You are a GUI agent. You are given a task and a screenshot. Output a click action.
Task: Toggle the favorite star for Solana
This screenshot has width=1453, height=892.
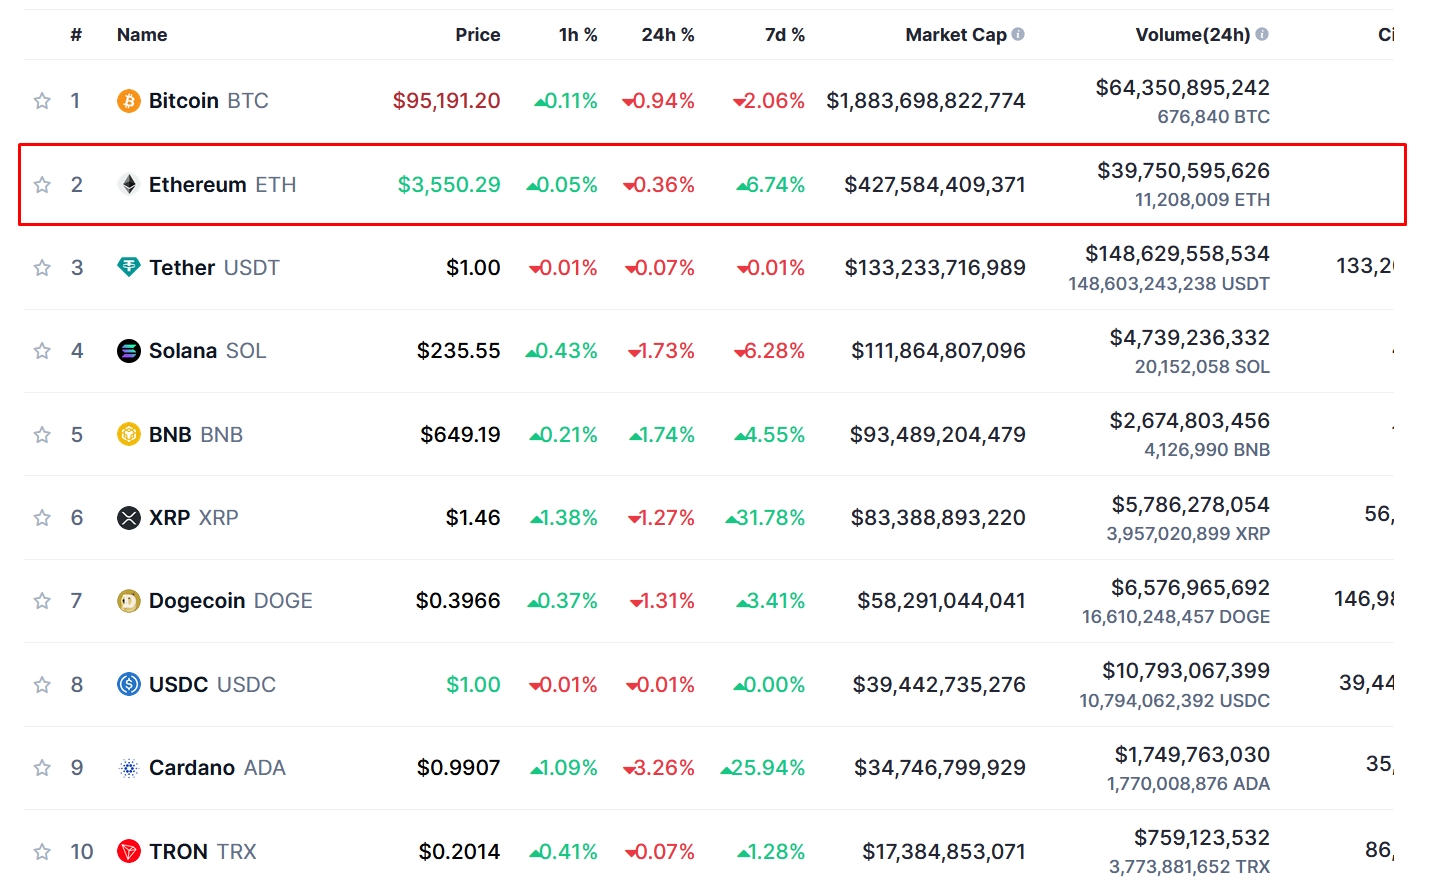pos(42,350)
